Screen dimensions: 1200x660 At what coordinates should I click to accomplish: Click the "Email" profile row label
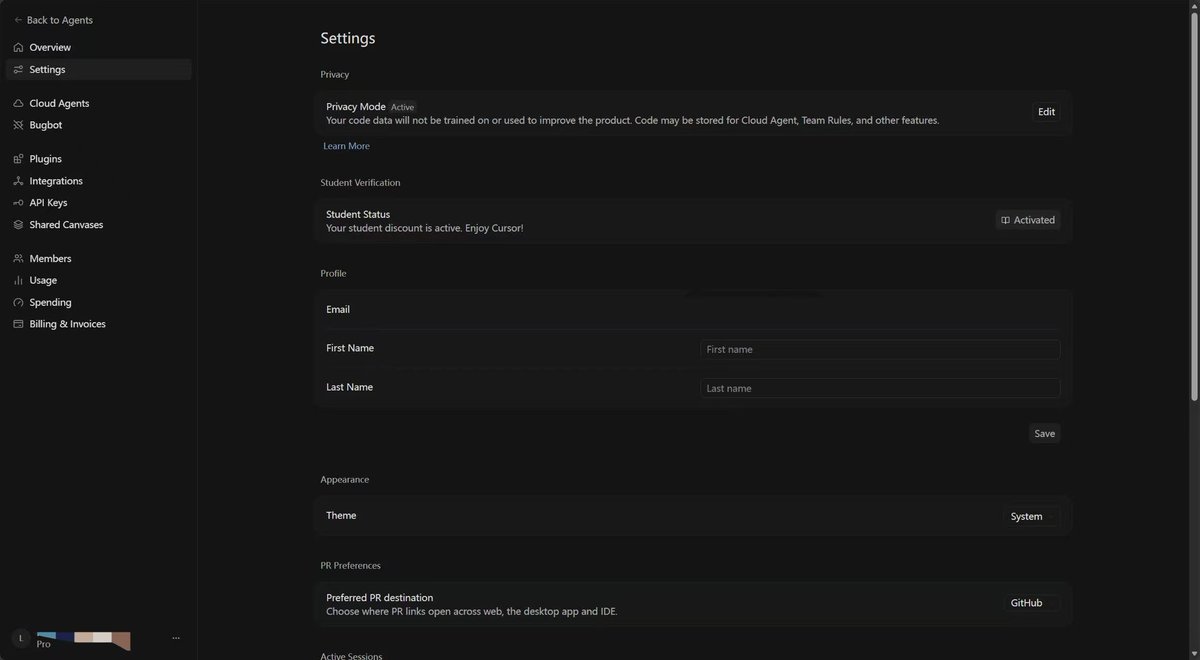(338, 310)
